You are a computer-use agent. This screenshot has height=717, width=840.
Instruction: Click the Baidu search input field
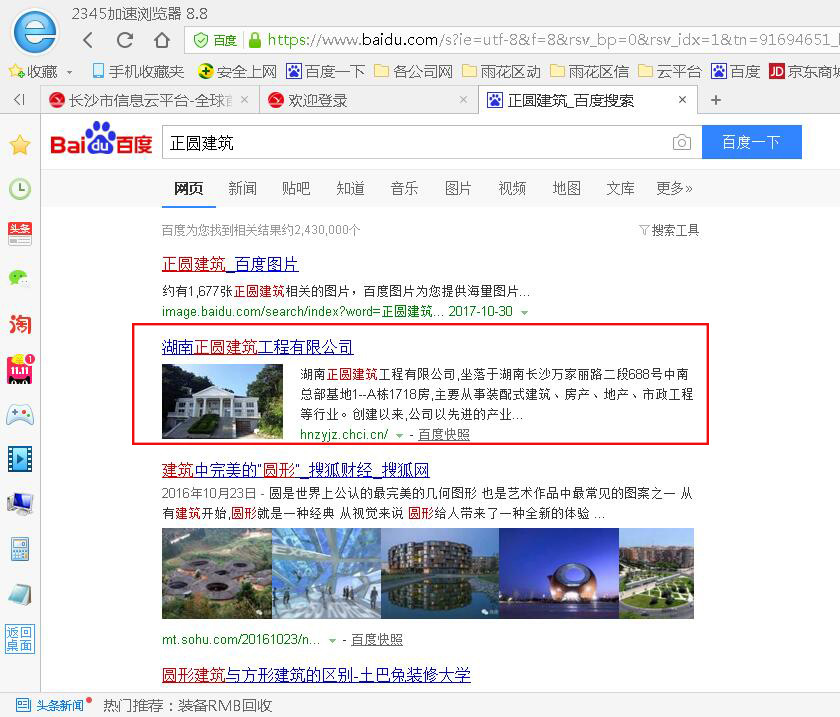point(418,143)
